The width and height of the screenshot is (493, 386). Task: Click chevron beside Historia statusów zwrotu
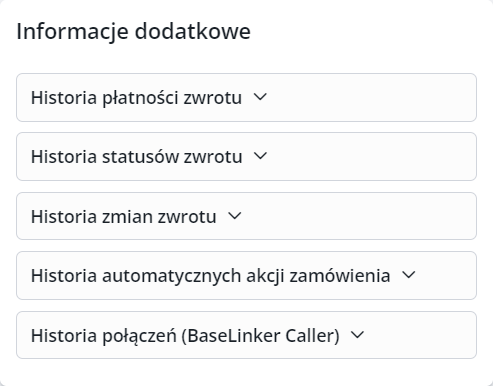[260, 156]
